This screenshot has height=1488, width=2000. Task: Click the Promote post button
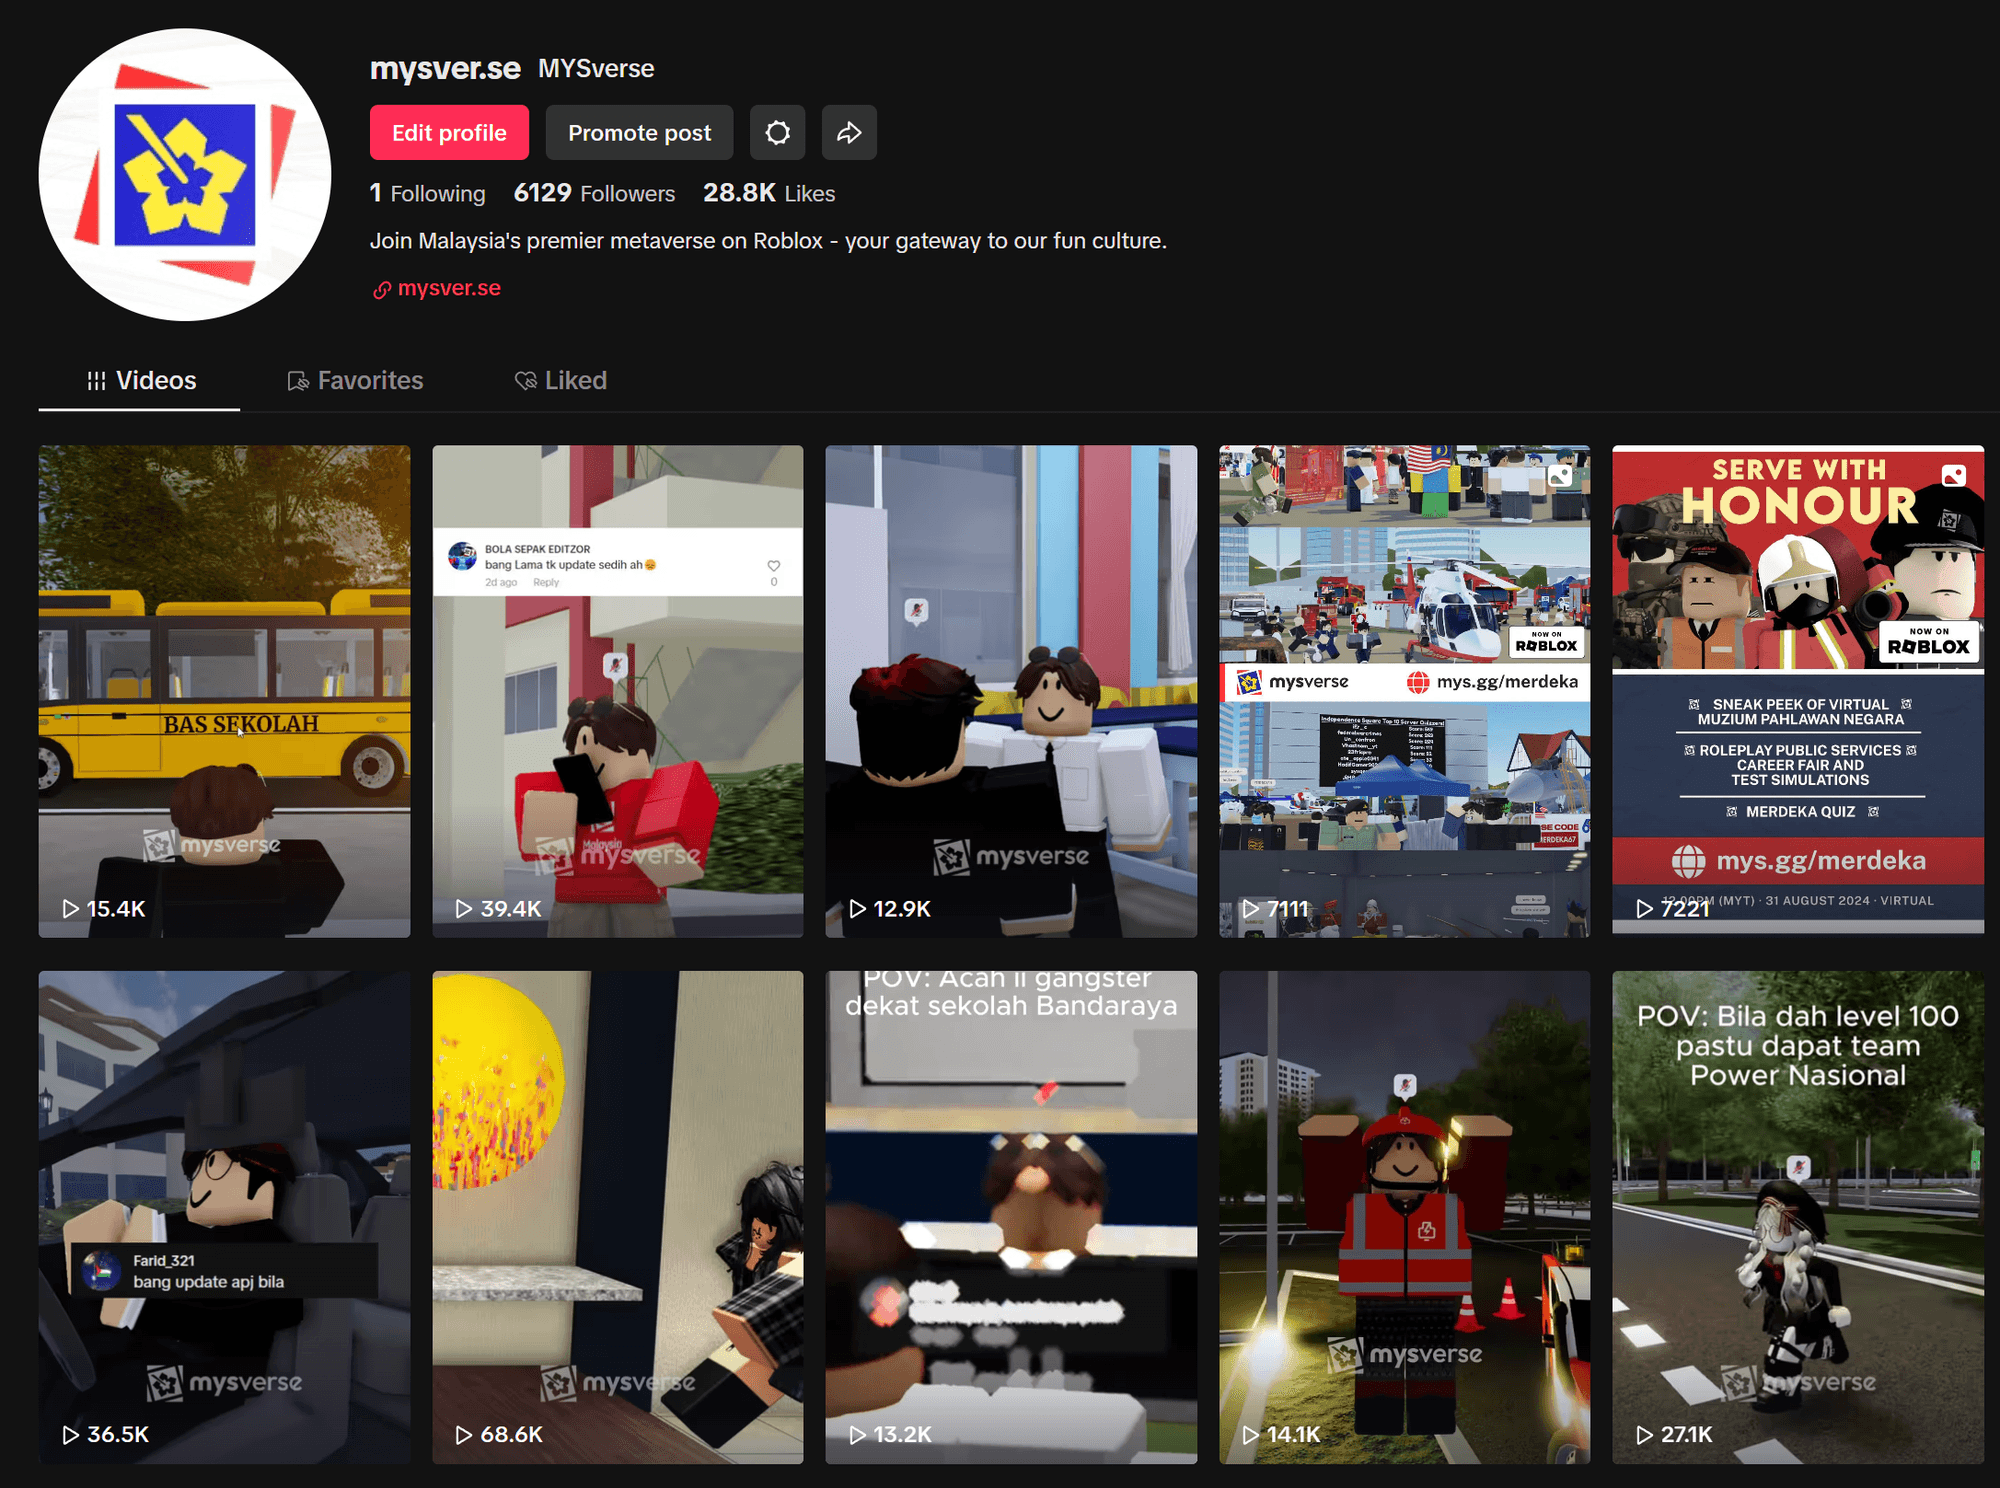(639, 132)
